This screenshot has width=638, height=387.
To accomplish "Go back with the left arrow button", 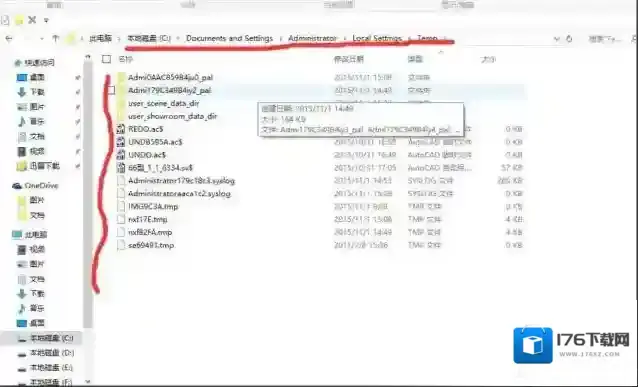I will click(9, 39).
